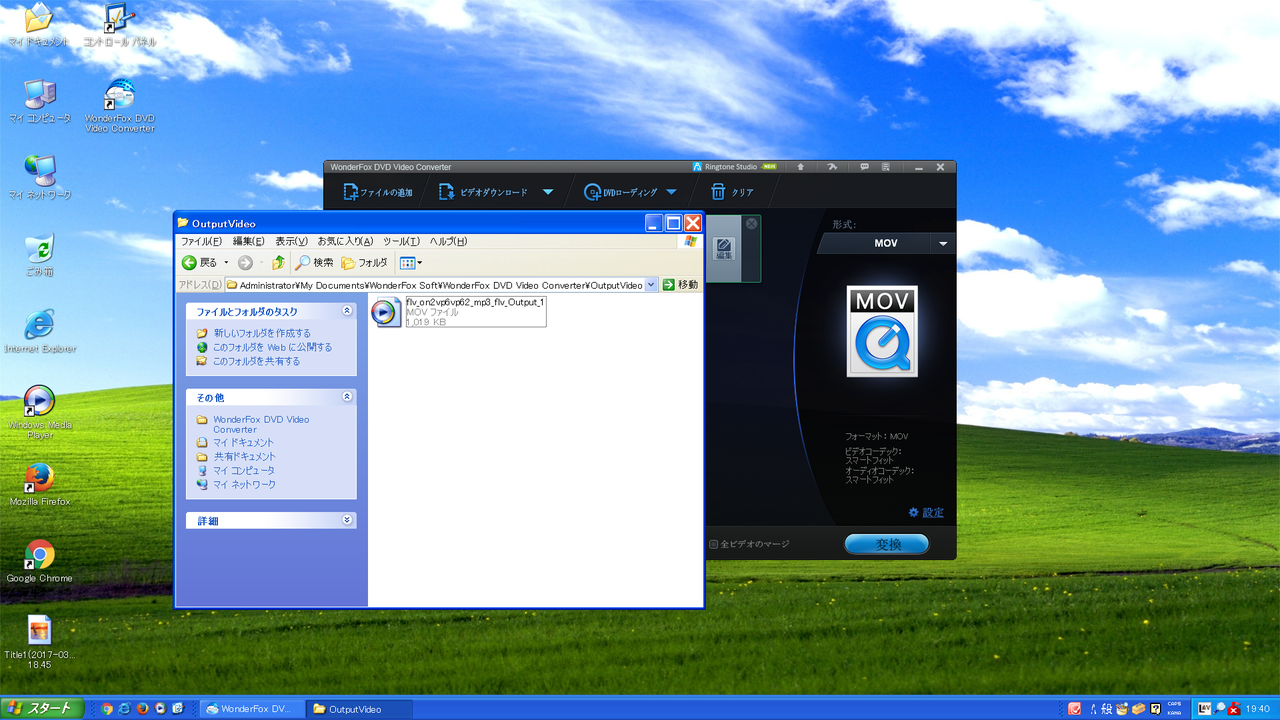
Task: Click the Search (検索) toolbar button
Action: point(314,263)
